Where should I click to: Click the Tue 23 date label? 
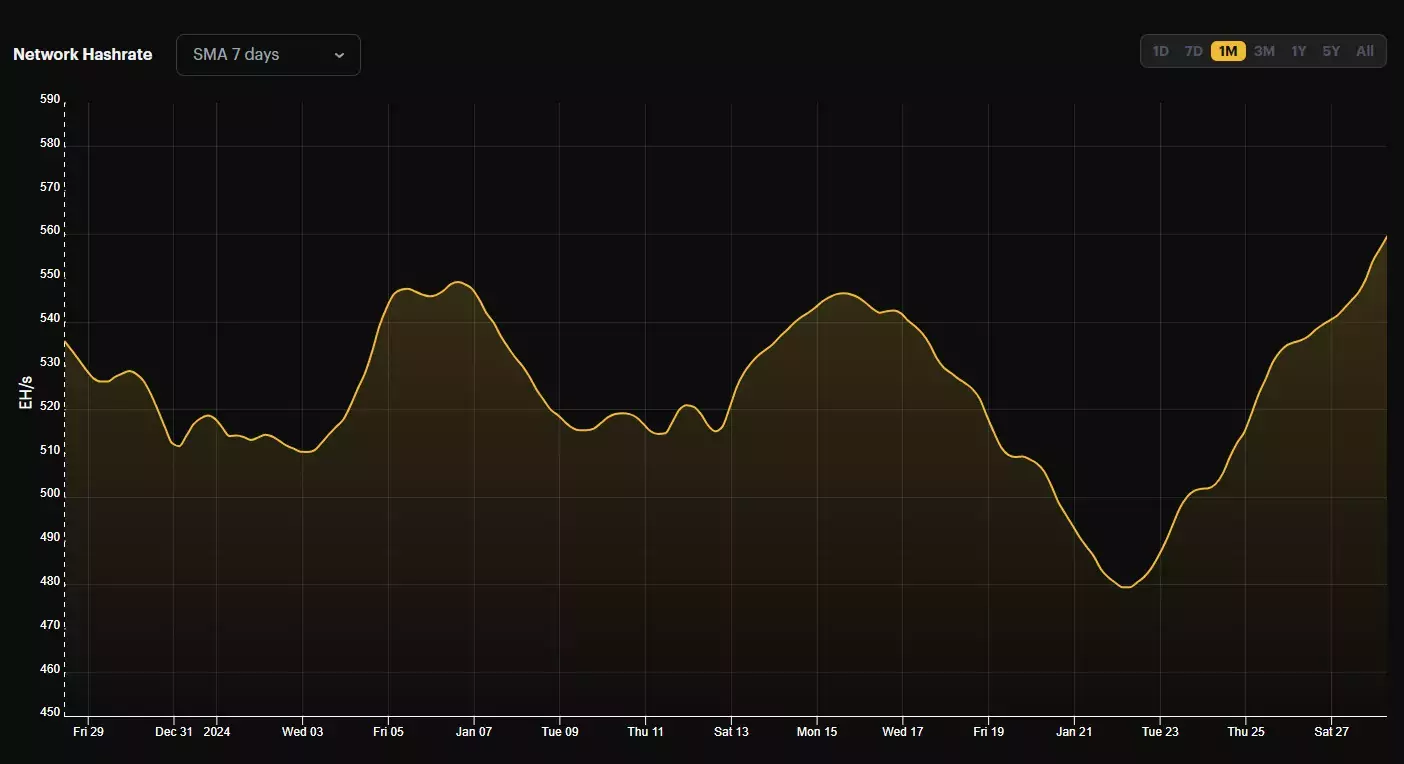[x=1160, y=732]
